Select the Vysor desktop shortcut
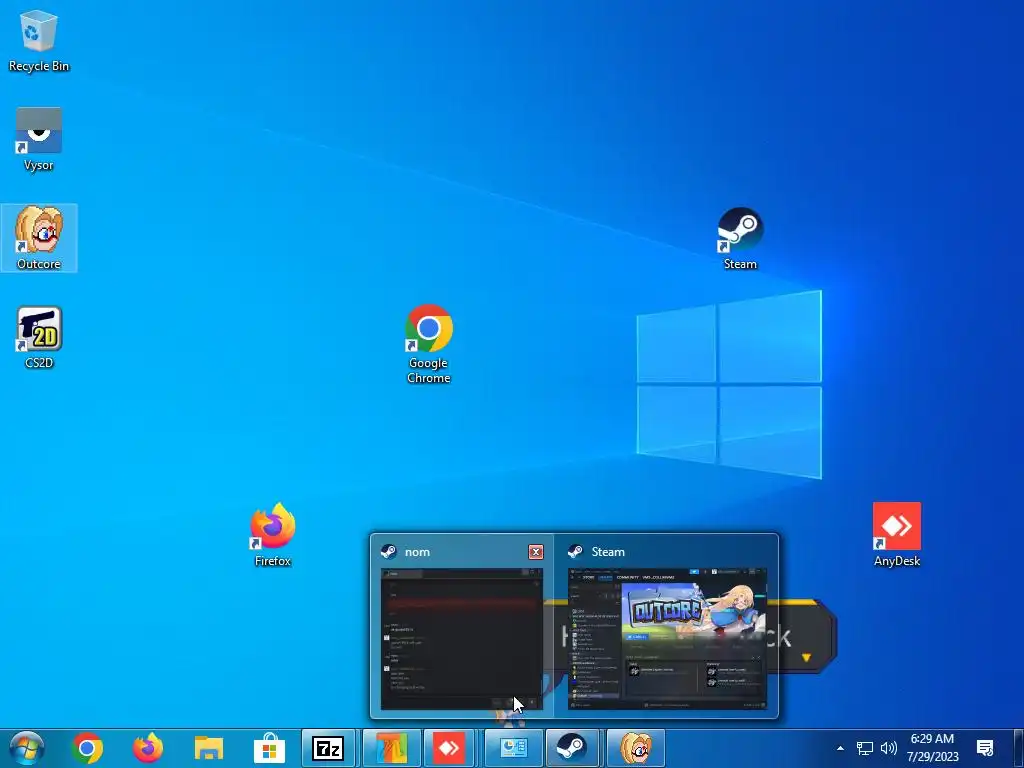The height and width of the screenshot is (768, 1024). click(x=39, y=139)
